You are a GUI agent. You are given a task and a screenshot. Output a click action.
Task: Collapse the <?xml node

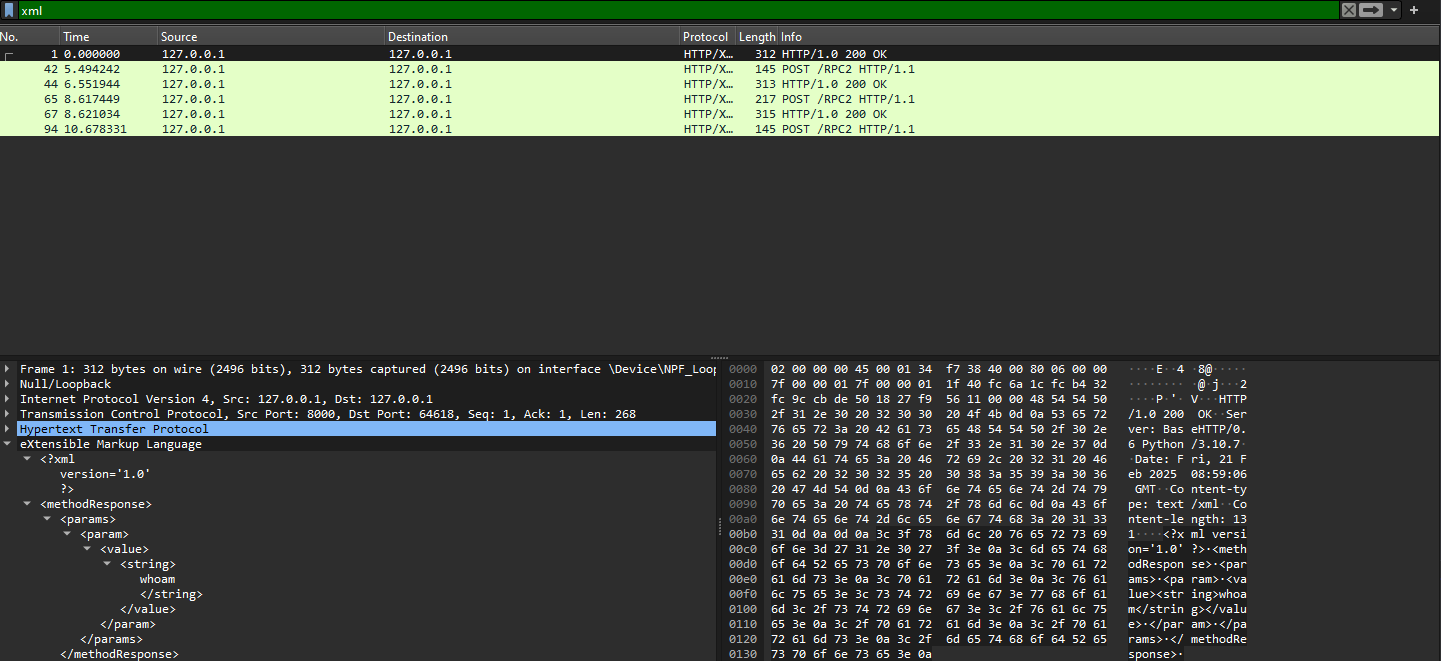(x=28, y=459)
